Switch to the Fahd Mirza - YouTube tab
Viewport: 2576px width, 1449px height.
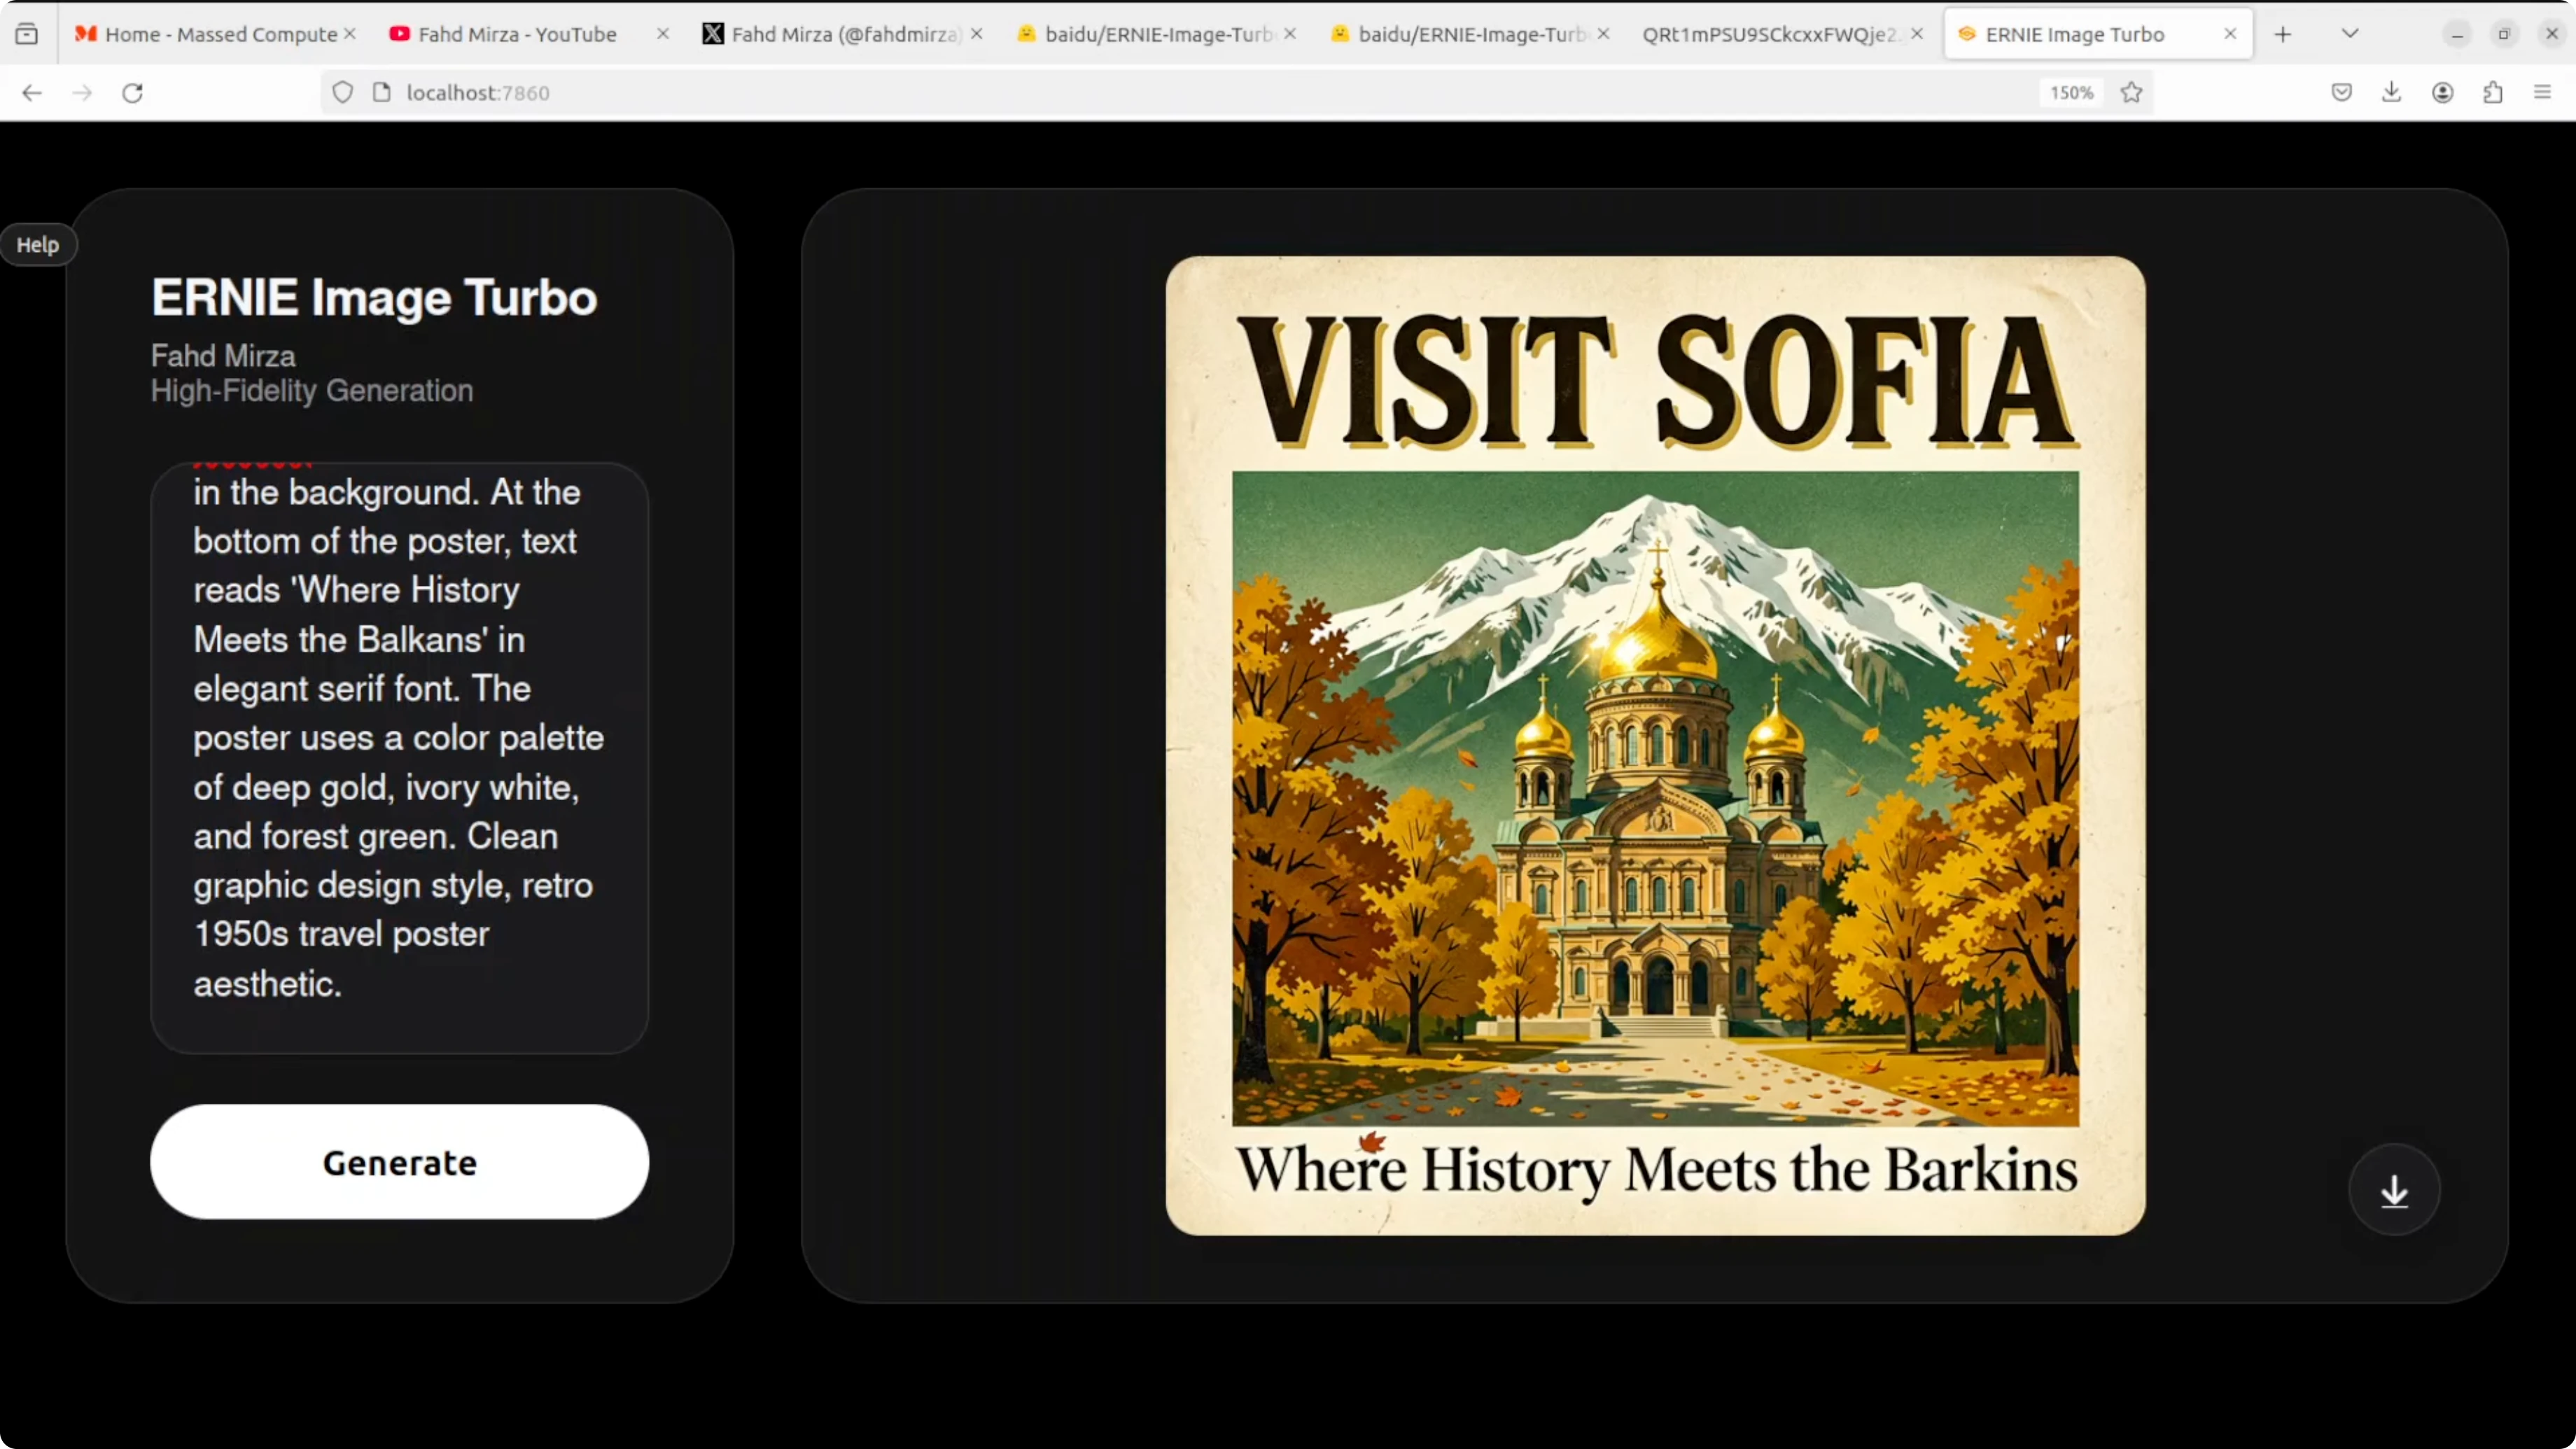(516, 34)
